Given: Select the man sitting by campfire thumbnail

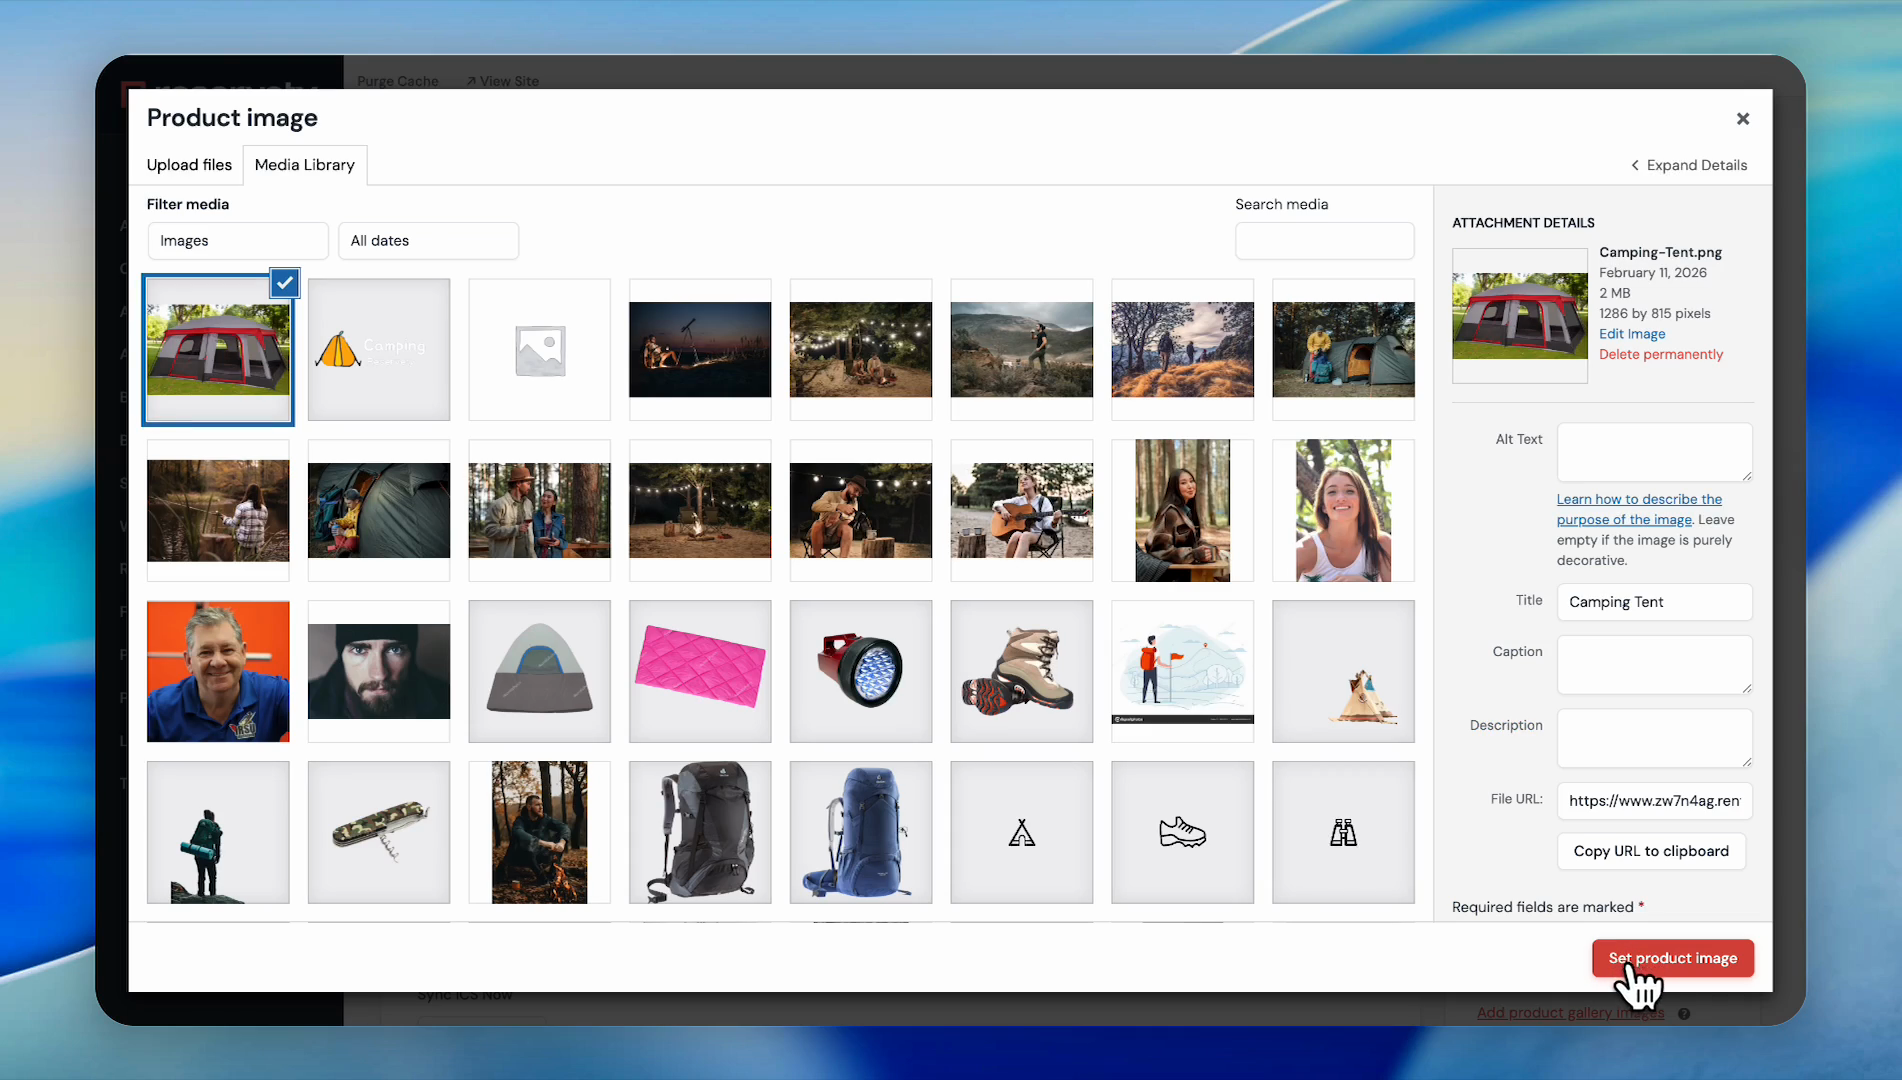Looking at the screenshot, I should coord(540,833).
